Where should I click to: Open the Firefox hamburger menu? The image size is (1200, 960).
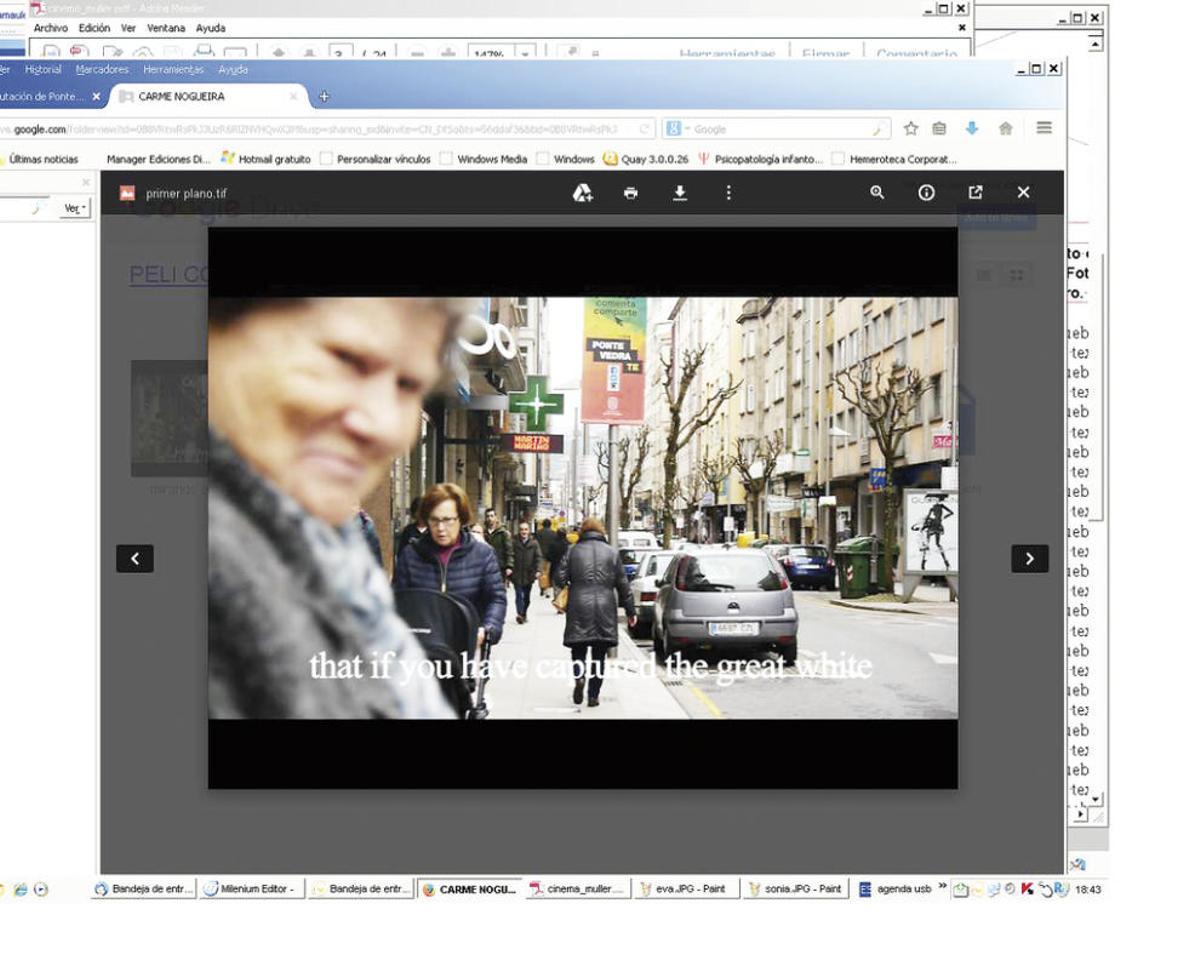(1044, 128)
